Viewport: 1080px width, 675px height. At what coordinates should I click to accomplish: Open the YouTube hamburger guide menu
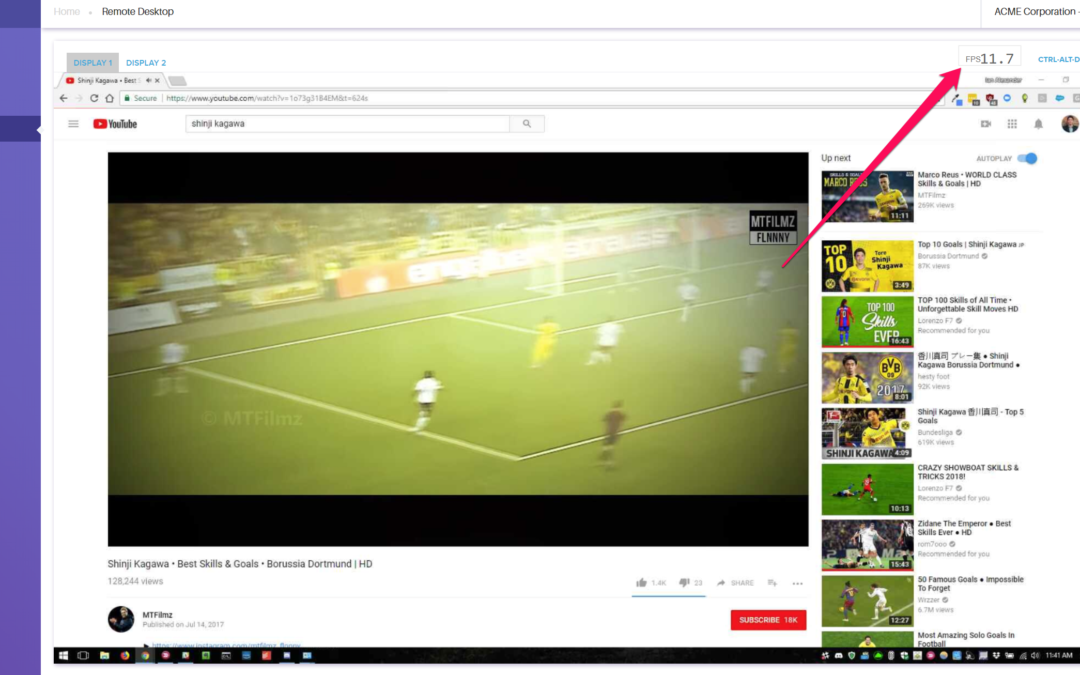(73, 124)
